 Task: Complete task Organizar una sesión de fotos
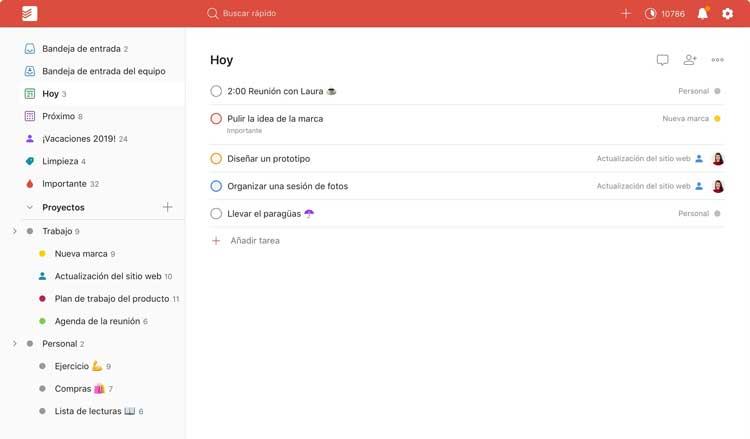[x=216, y=186]
